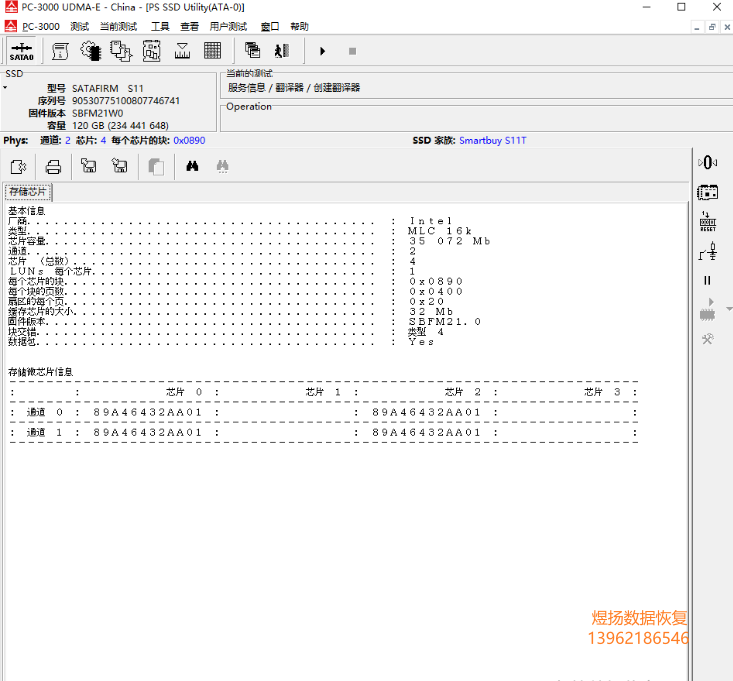
Task: Toggle the power switch sidebar icon
Action: [708, 251]
